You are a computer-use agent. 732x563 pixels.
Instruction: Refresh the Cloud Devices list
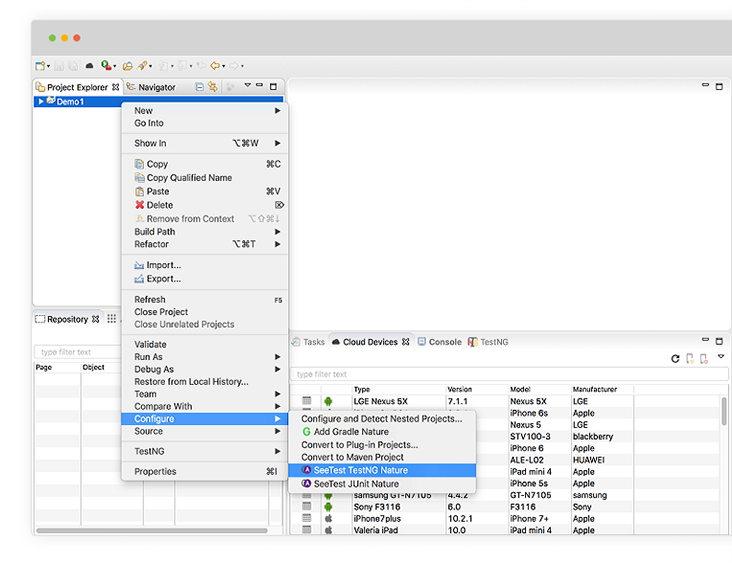coord(675,359)
